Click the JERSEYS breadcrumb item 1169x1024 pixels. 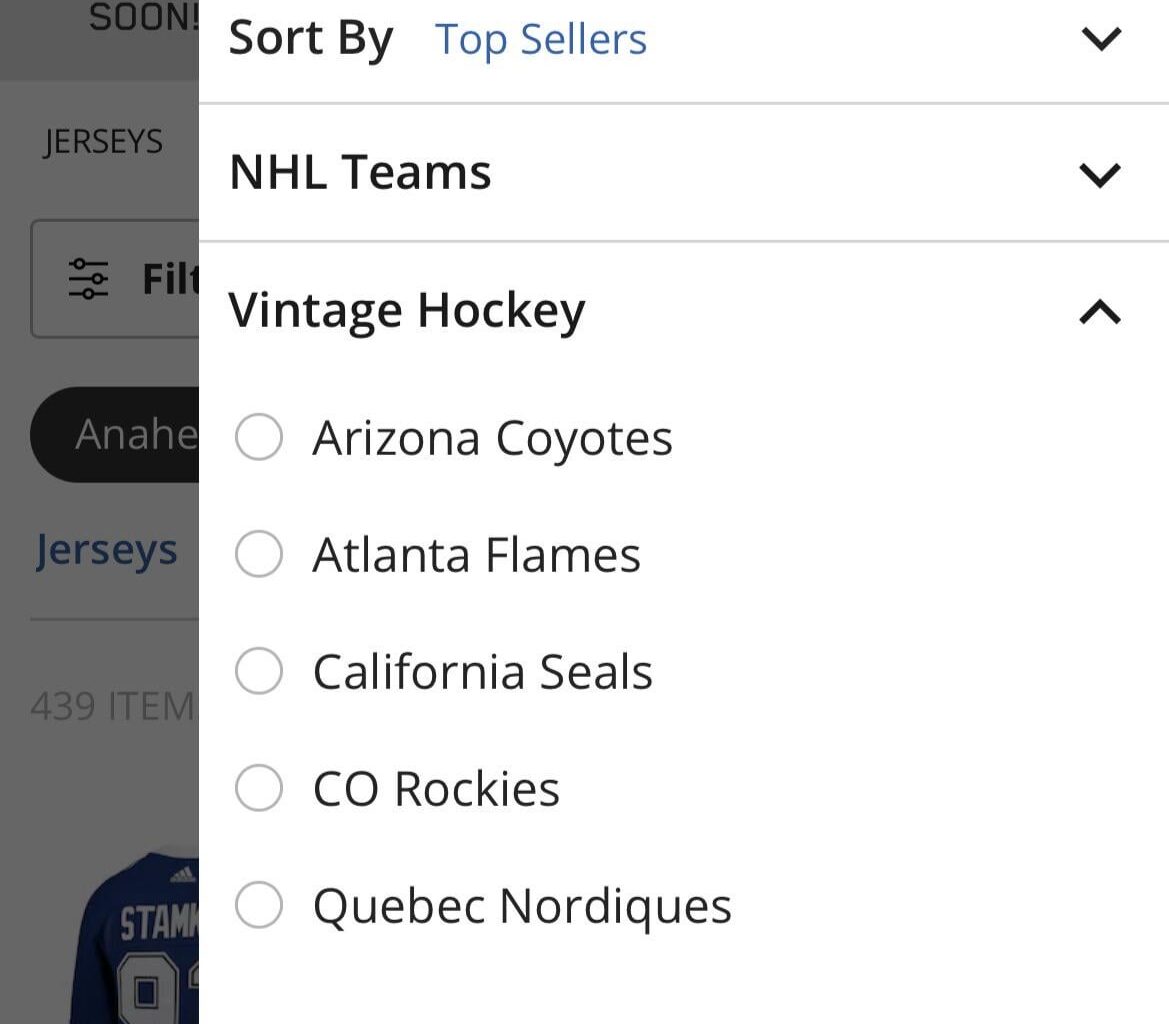[103, 142]
